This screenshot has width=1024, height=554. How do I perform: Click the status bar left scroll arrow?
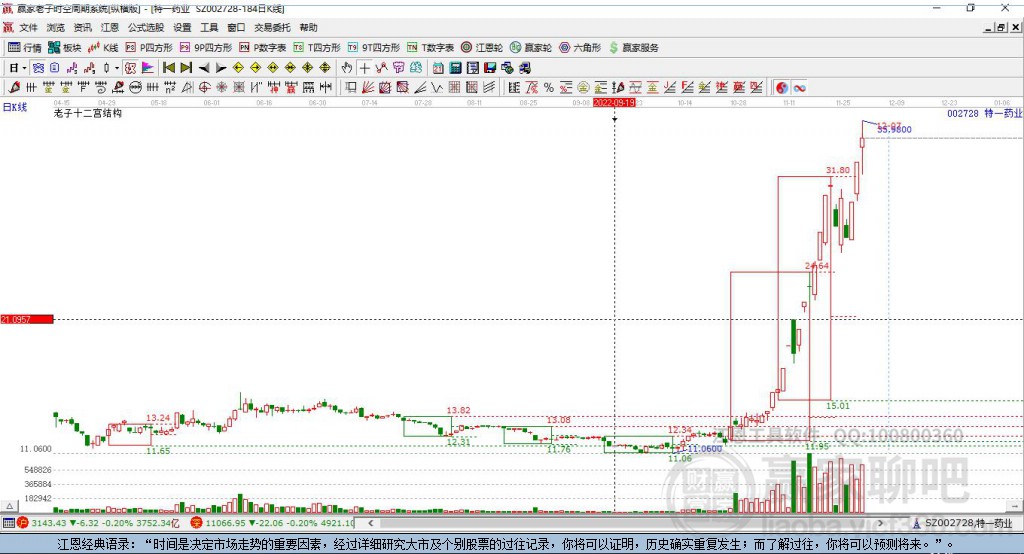(x=370, y=523)
